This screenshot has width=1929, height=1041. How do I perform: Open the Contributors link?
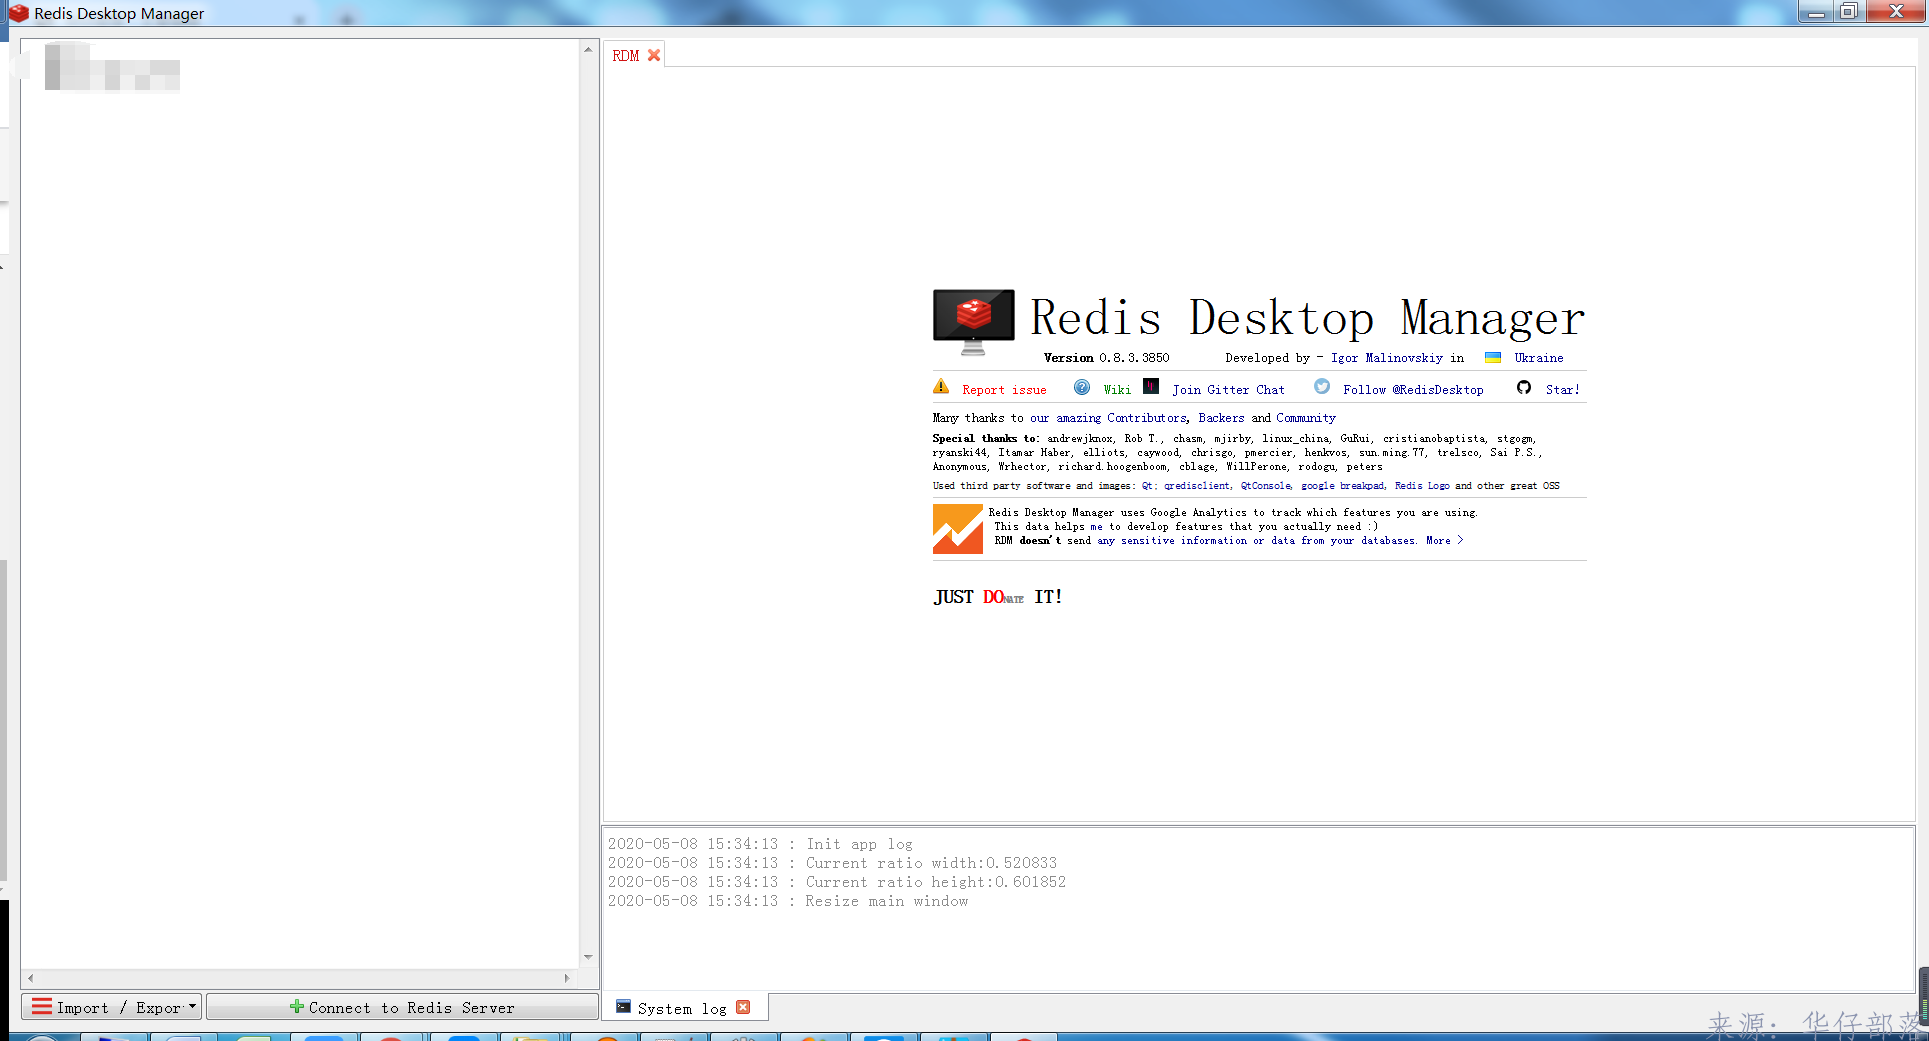[1146, 418]
